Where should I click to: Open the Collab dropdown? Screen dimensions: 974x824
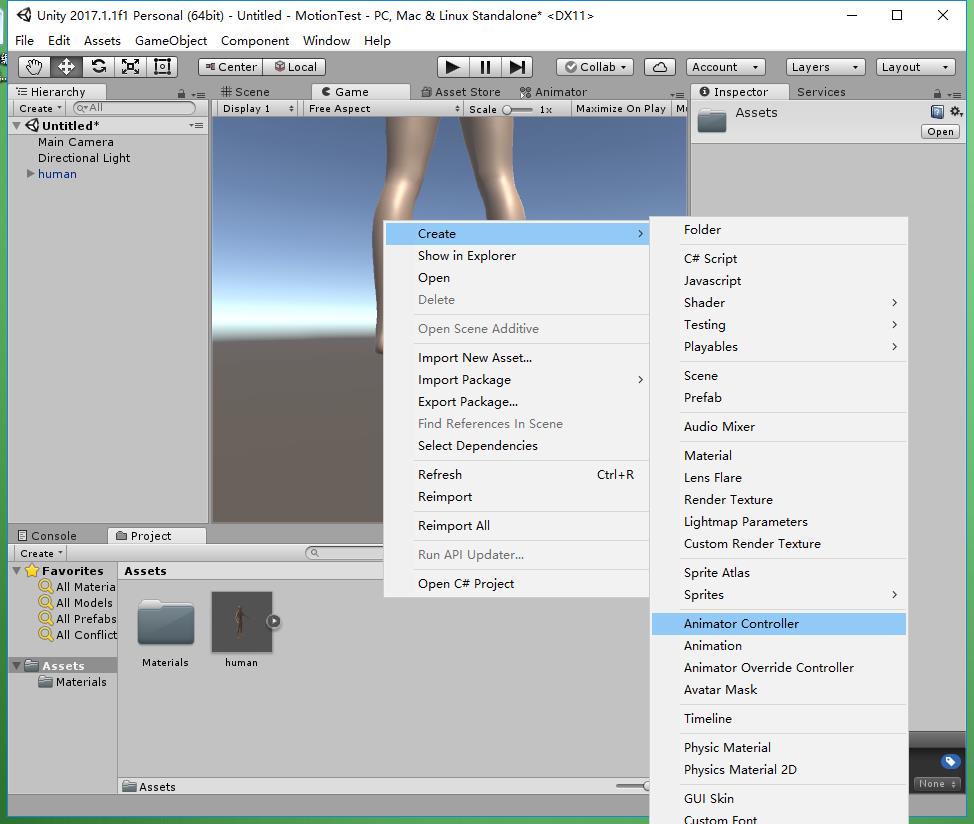[x=595, y=66]
